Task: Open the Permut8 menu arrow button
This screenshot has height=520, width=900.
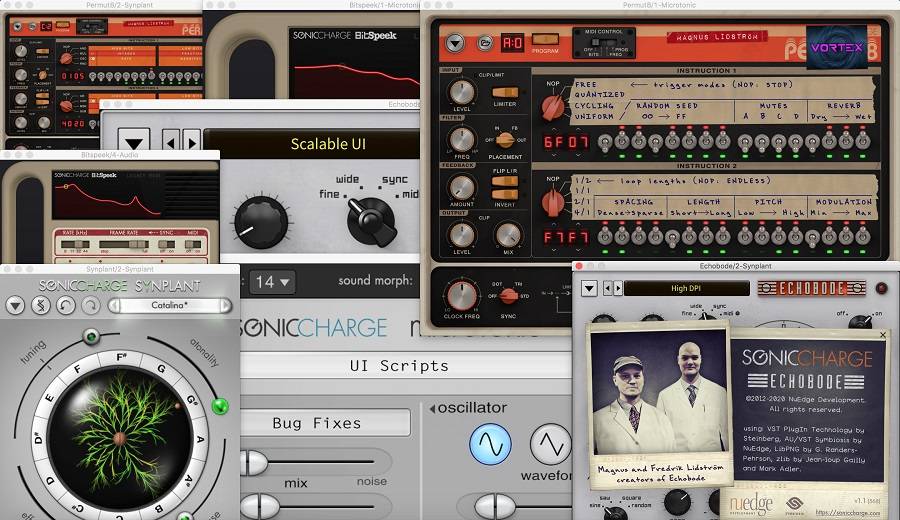Action: pos(455,43)
